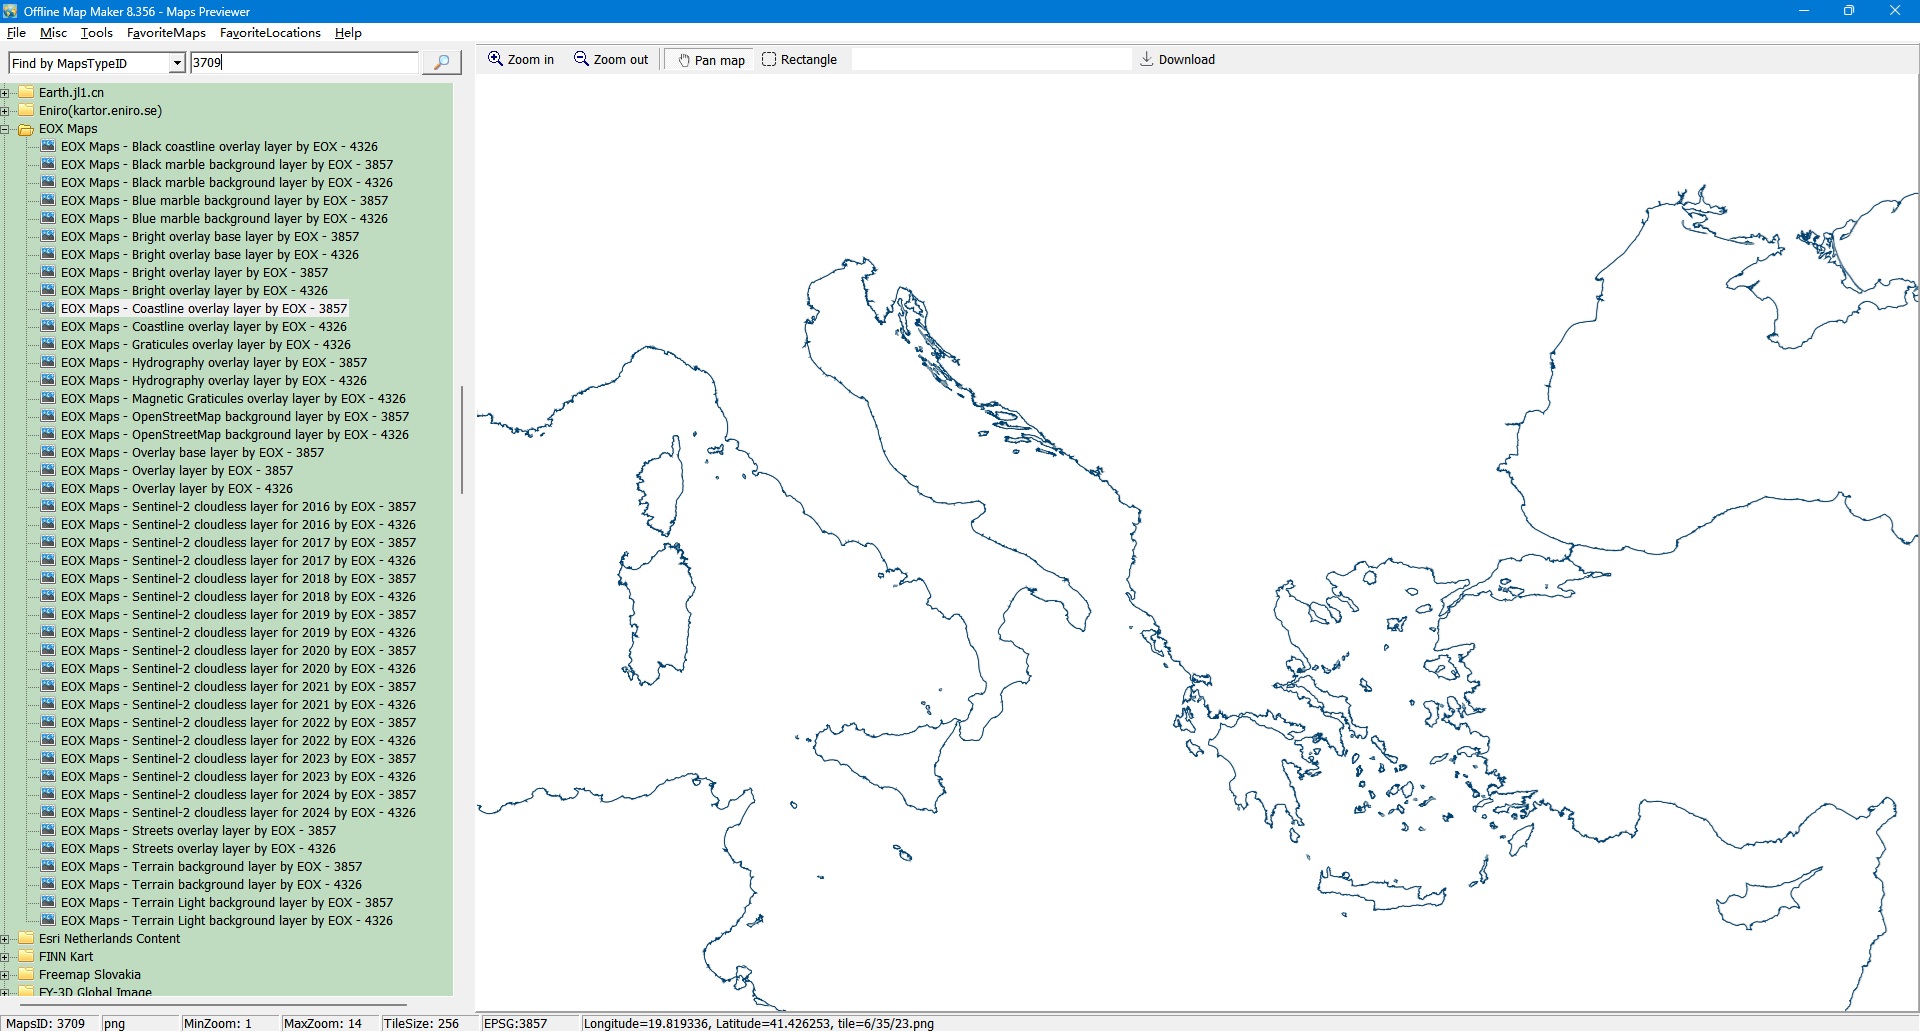Screen dimensions: 1920x1032
Task: Expand the Eniro(kartor.eniro.se) node
Action: [x=5, y=111]
